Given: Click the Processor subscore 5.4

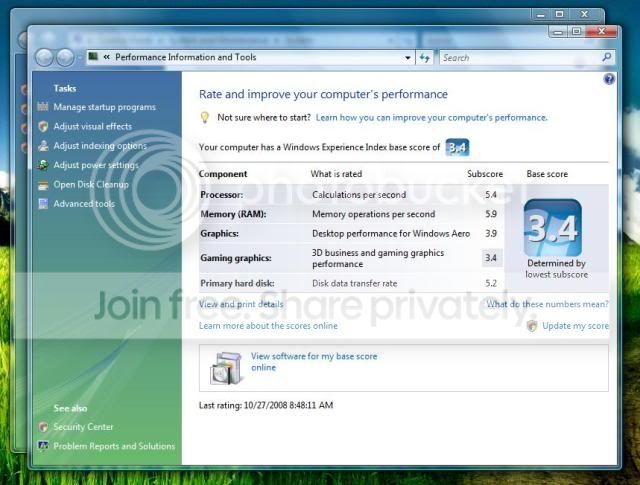Looking at the screenshot, I should pos(491,195).
